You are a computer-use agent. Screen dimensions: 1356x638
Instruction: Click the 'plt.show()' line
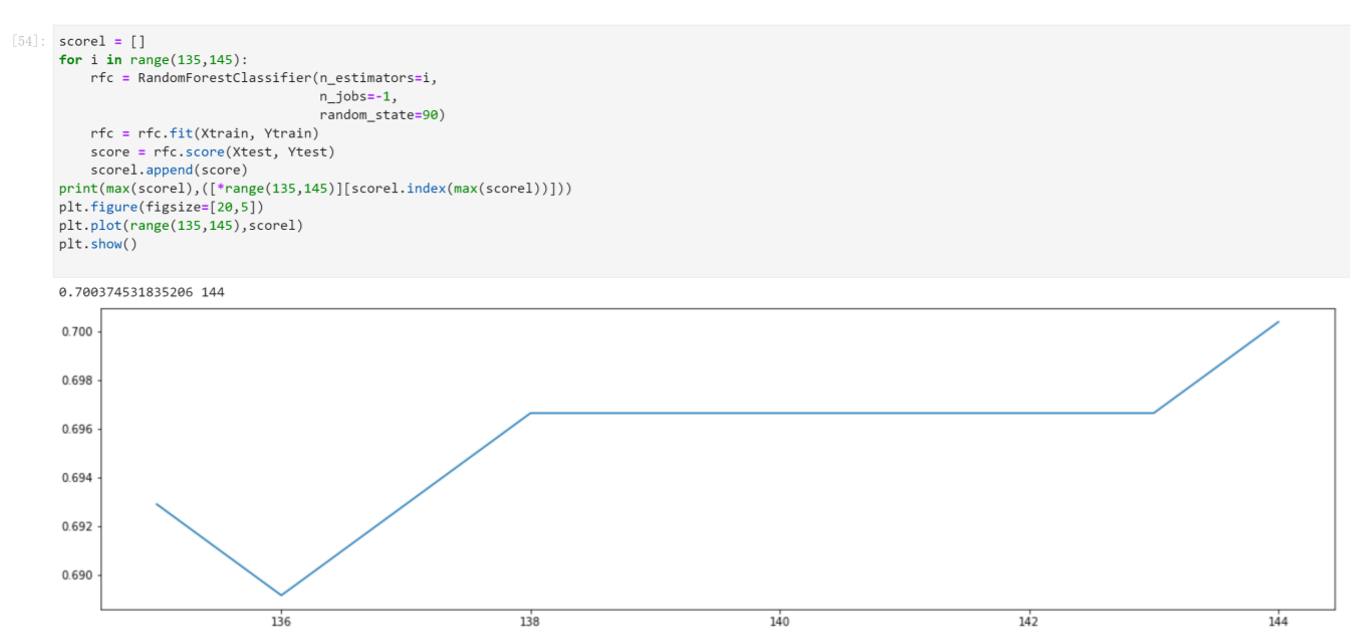[x=97, y=243]
